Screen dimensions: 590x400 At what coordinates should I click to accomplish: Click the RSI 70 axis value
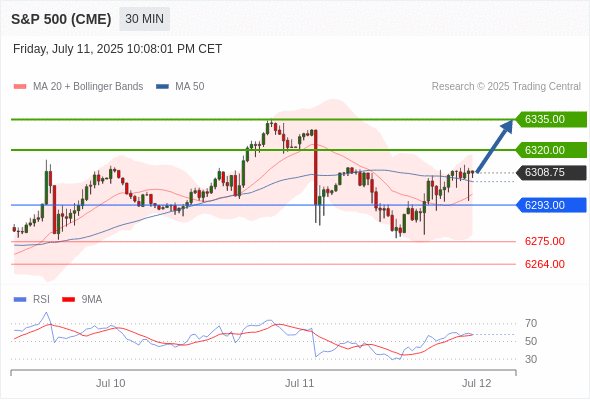click(531, 323)
